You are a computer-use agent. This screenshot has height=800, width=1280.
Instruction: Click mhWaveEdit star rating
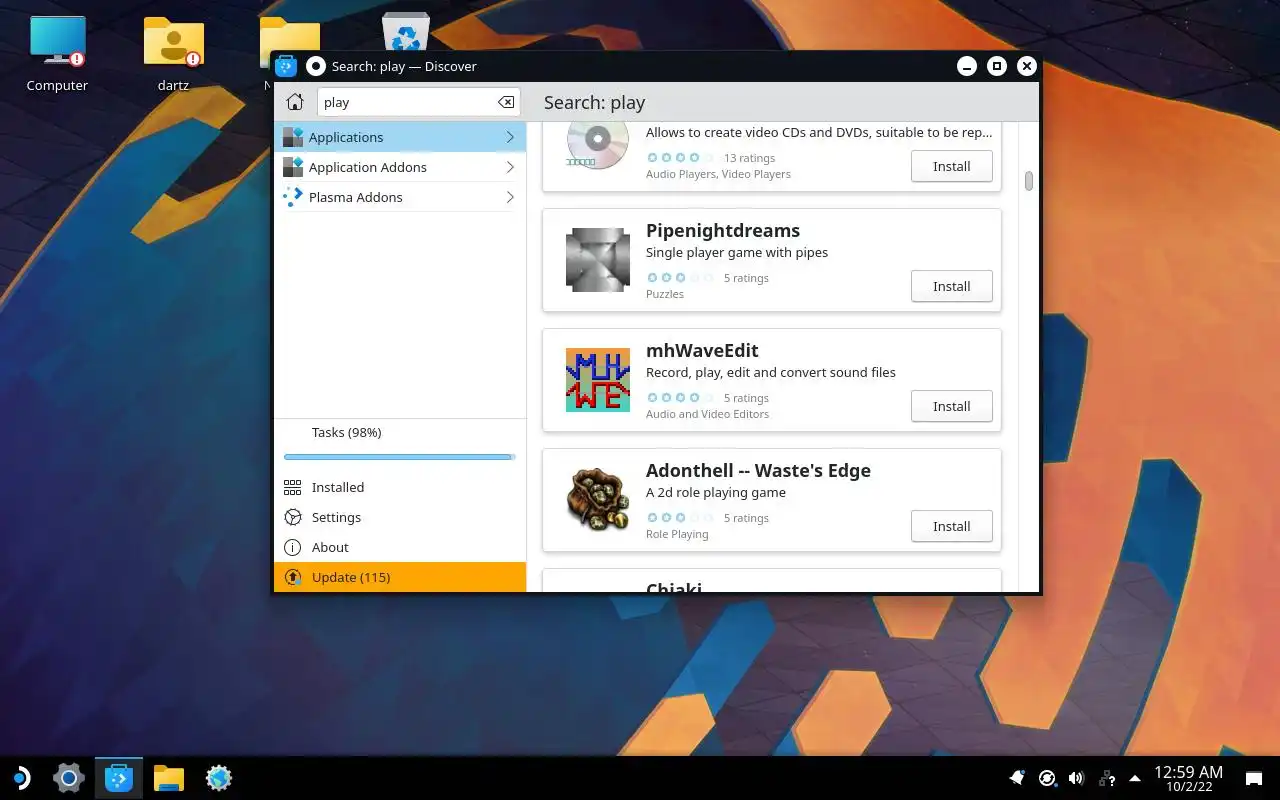coord(681,398)
